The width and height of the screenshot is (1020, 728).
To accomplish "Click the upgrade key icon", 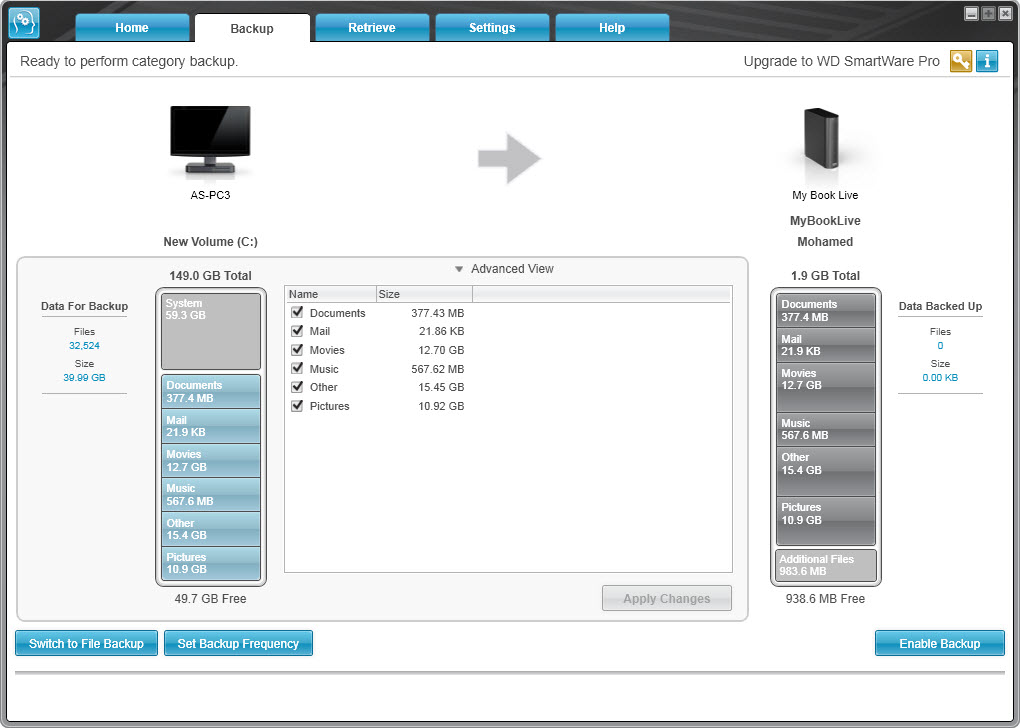I will pyautogui.click(x=961, y=61).
